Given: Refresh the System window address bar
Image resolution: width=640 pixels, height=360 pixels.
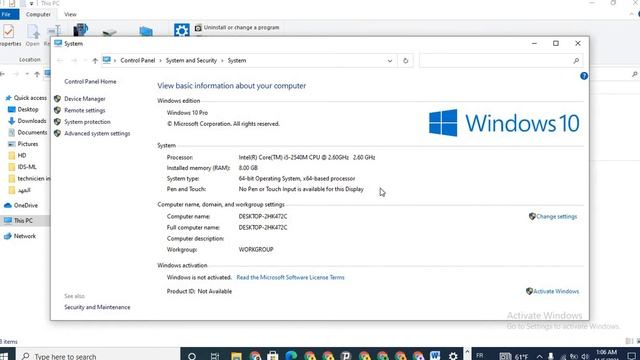Looking at the screenshot, I should coord(405,61).
